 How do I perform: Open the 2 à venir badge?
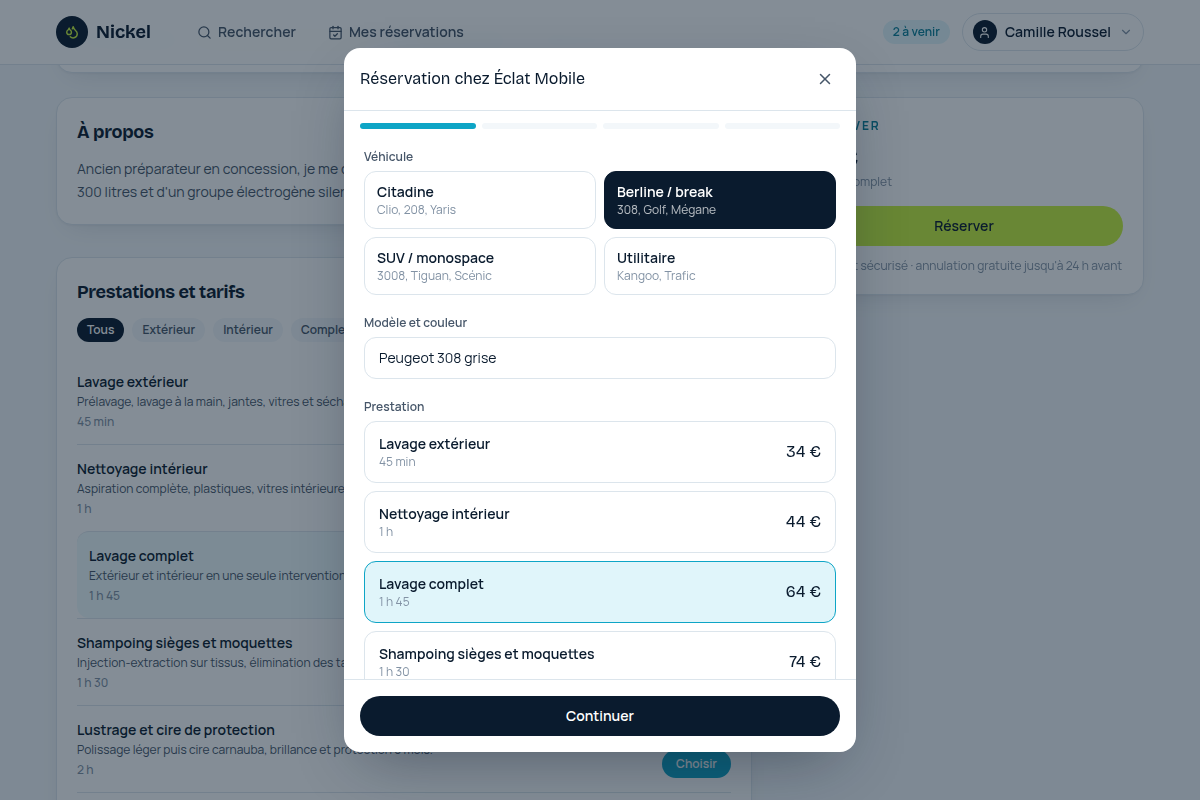coord(916,32)
